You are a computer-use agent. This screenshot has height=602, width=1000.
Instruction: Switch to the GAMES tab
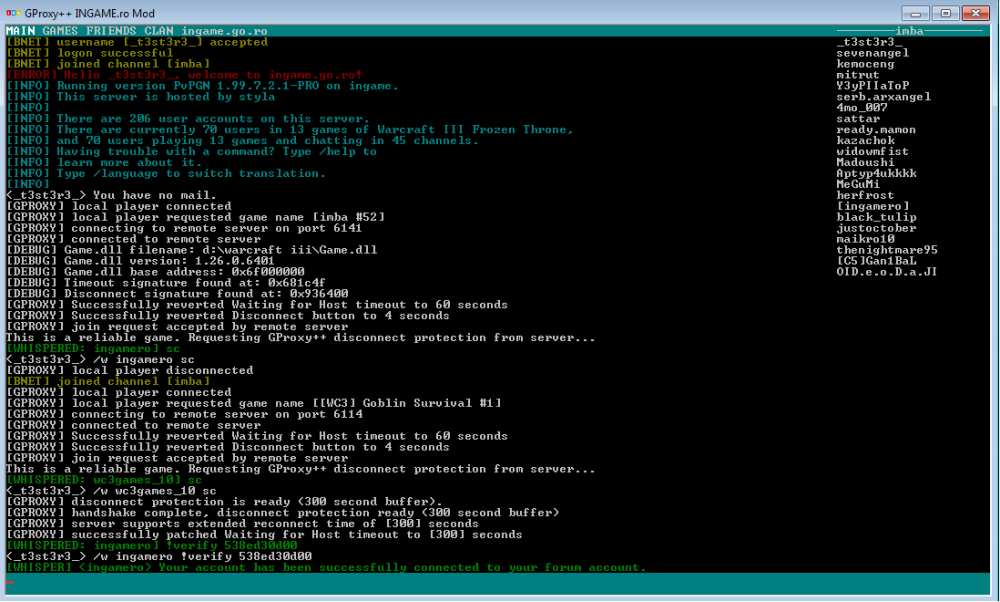pos(60,31)
